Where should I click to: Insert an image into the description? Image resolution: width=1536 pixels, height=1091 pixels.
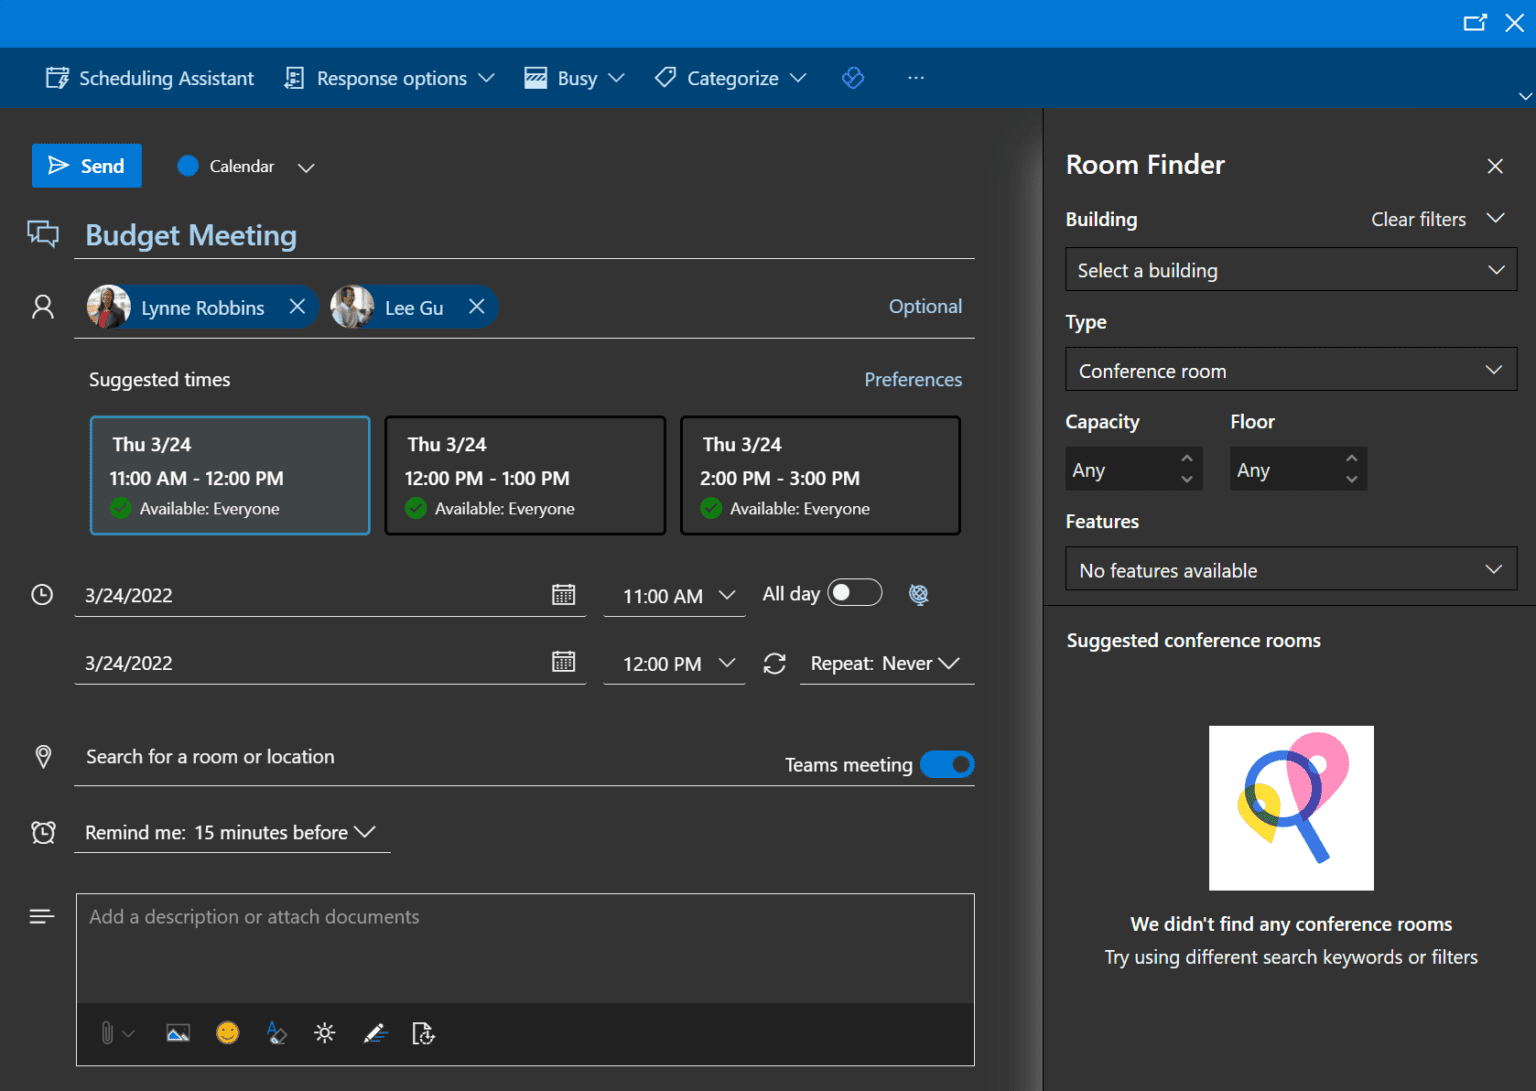177,1033
